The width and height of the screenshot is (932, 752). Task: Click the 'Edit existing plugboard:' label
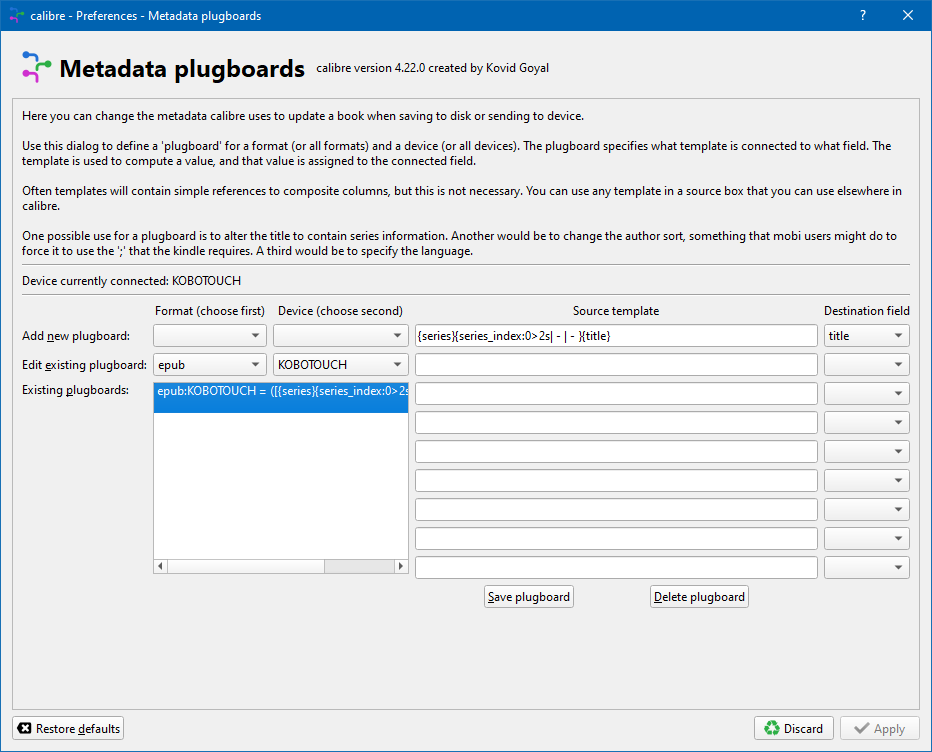tap(84, 365)
